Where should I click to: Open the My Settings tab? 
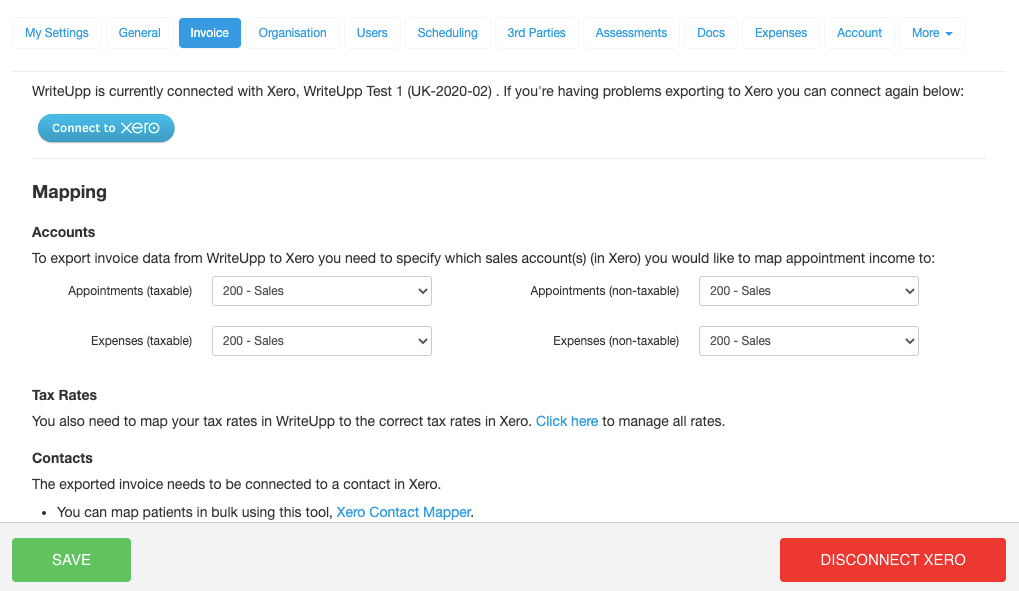coord(57,33)
